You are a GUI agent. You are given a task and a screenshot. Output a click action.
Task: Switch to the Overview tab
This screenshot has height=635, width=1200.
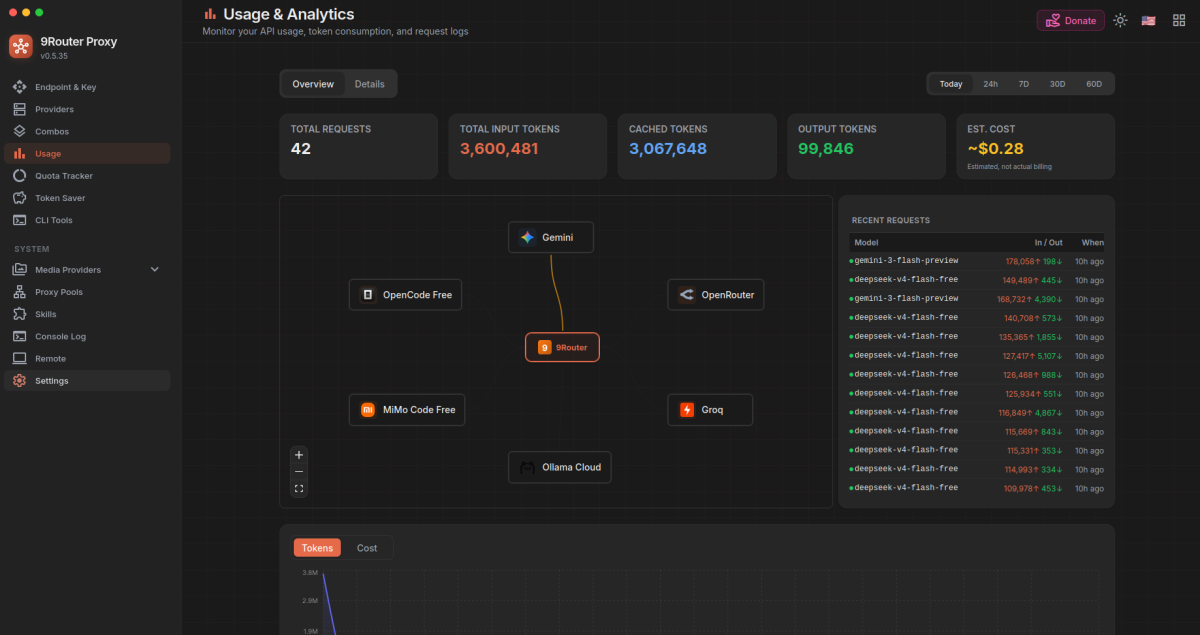coord(313,84)
